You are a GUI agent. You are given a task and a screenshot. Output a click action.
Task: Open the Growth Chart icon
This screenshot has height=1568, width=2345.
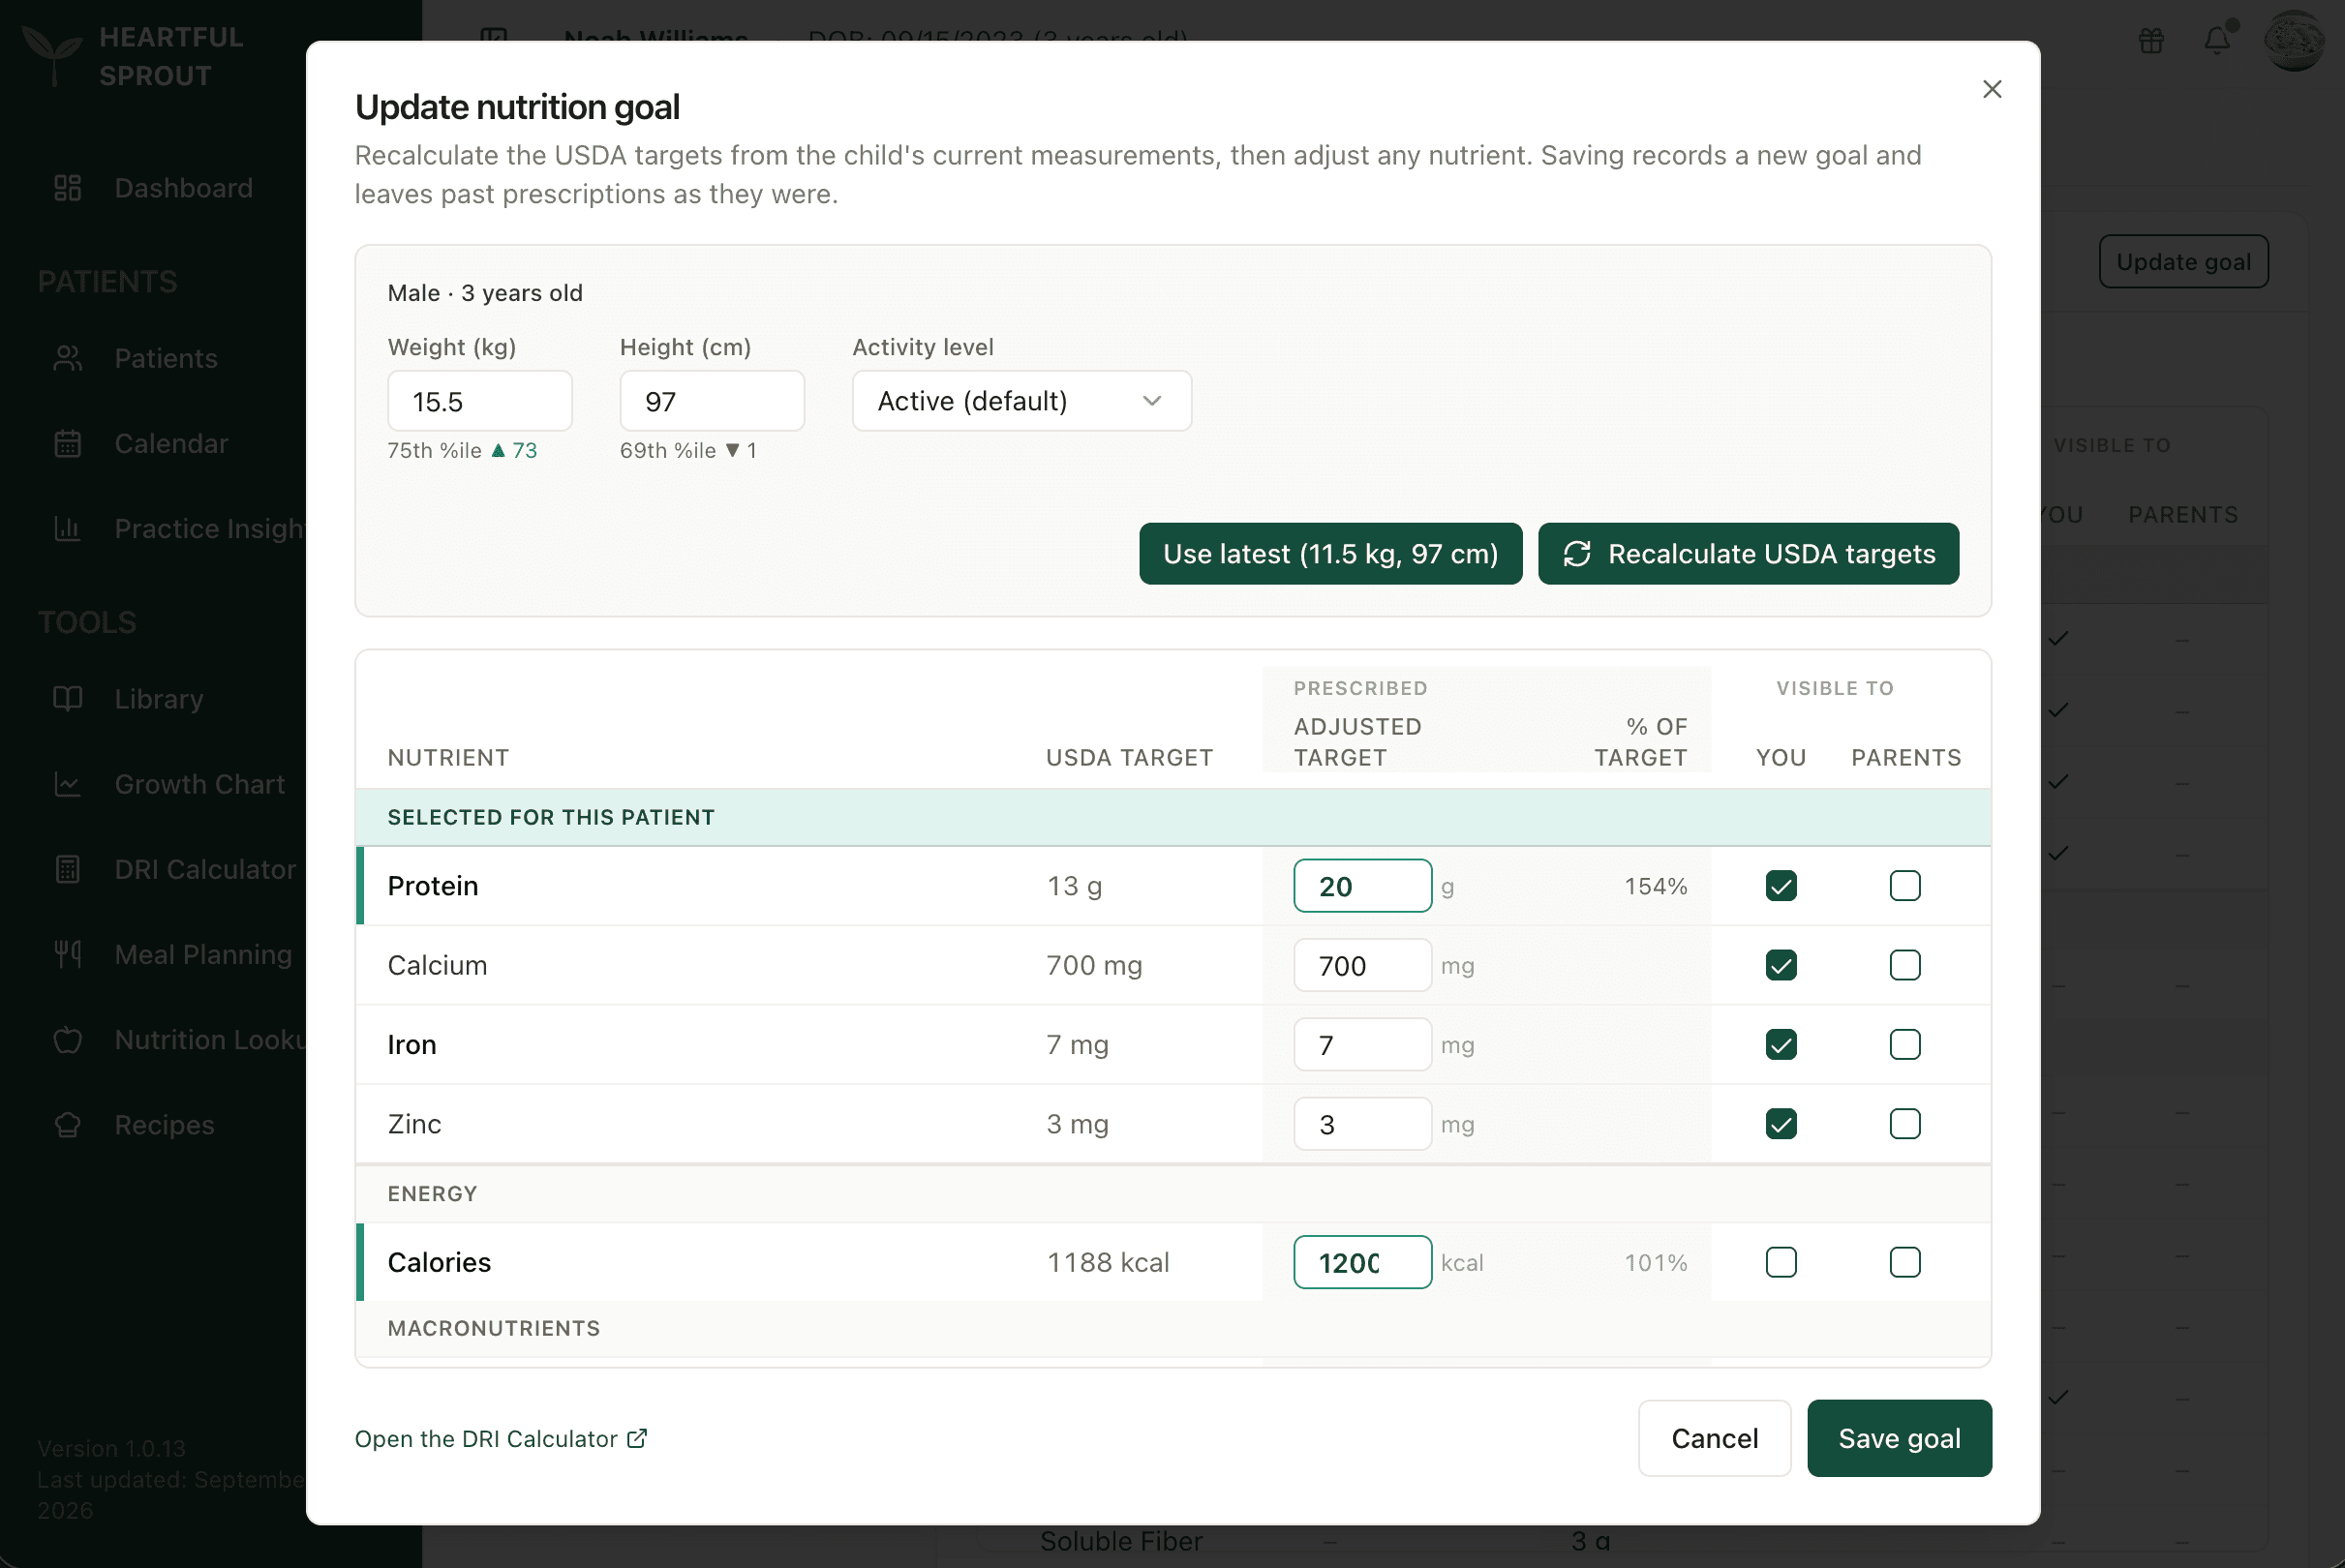(x=67, y=784)
